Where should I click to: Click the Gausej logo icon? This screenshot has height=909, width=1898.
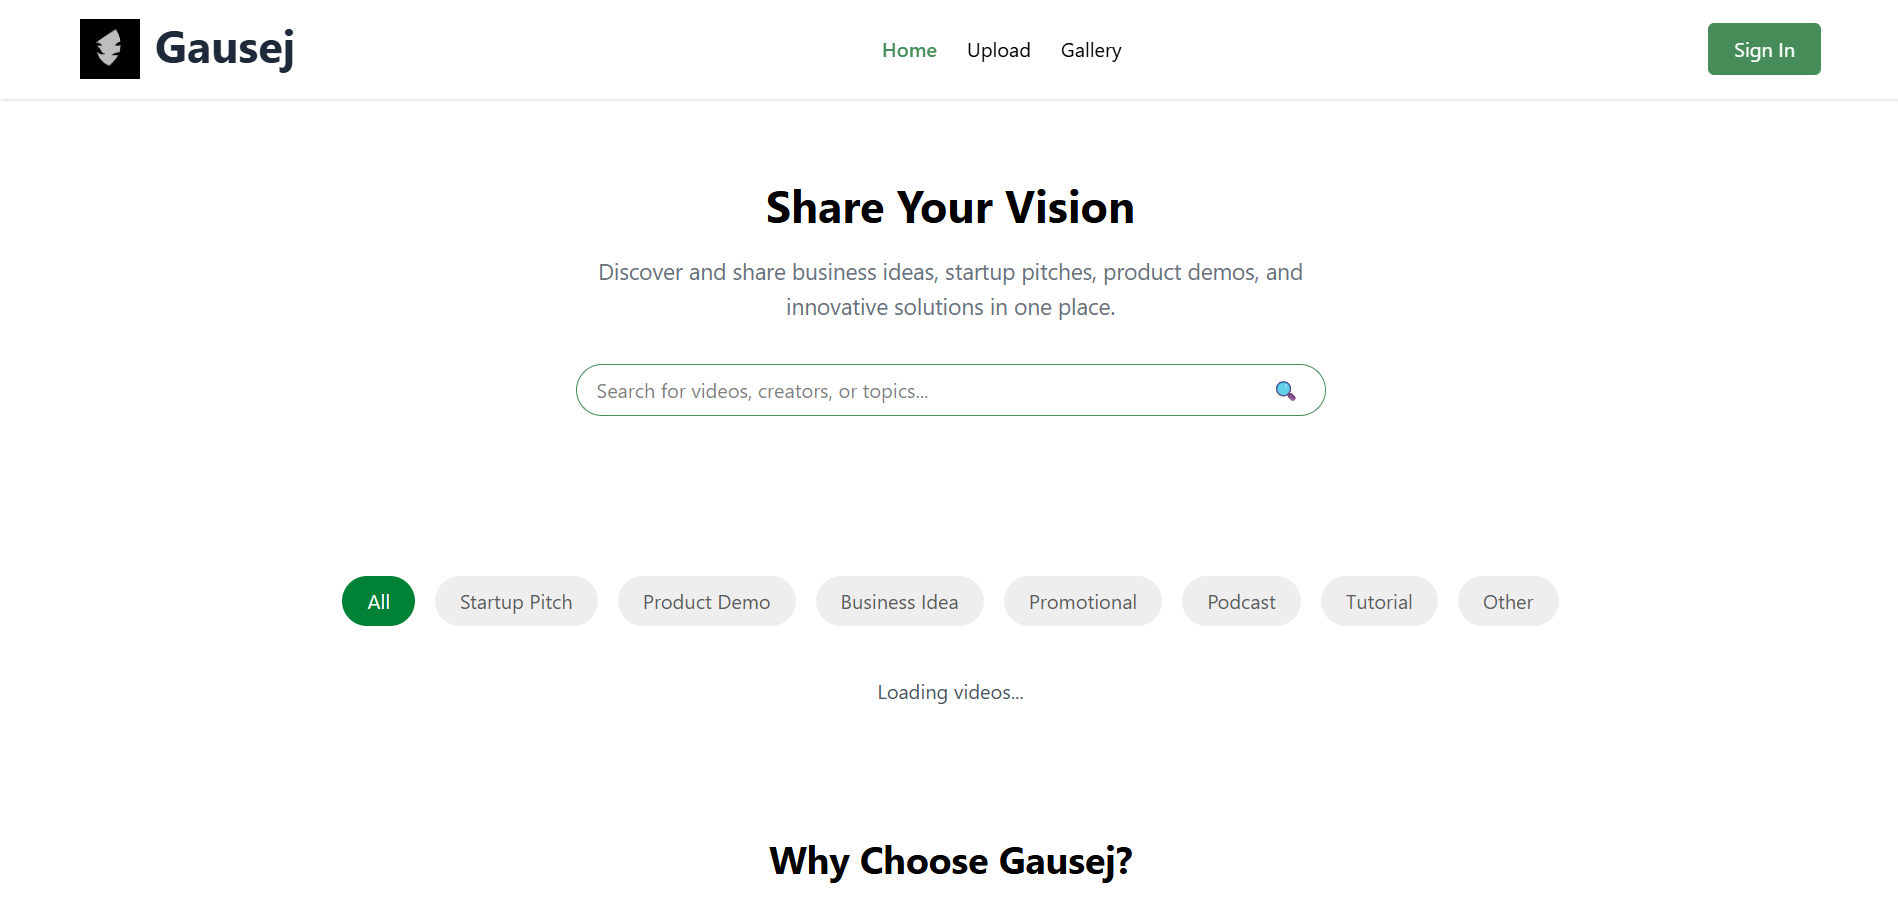110,49
